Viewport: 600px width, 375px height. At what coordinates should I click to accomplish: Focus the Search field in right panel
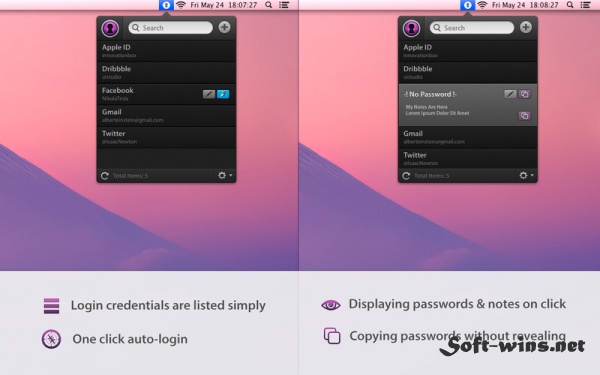coord(472,28)
